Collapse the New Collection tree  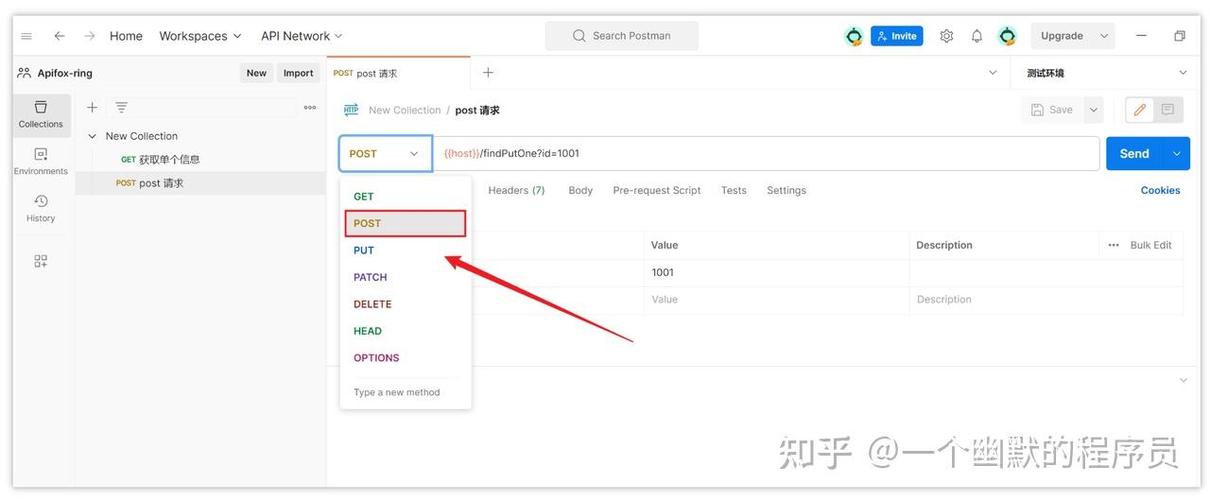pos(92,136)
